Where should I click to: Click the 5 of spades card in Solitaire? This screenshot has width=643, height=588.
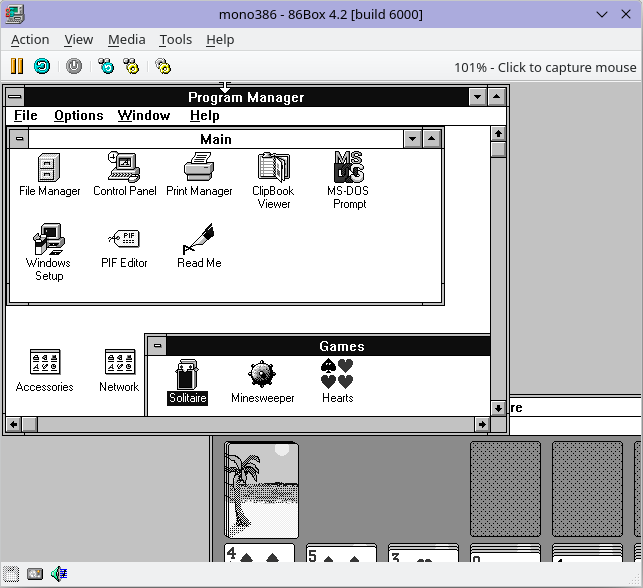click(x=341, y=553)
